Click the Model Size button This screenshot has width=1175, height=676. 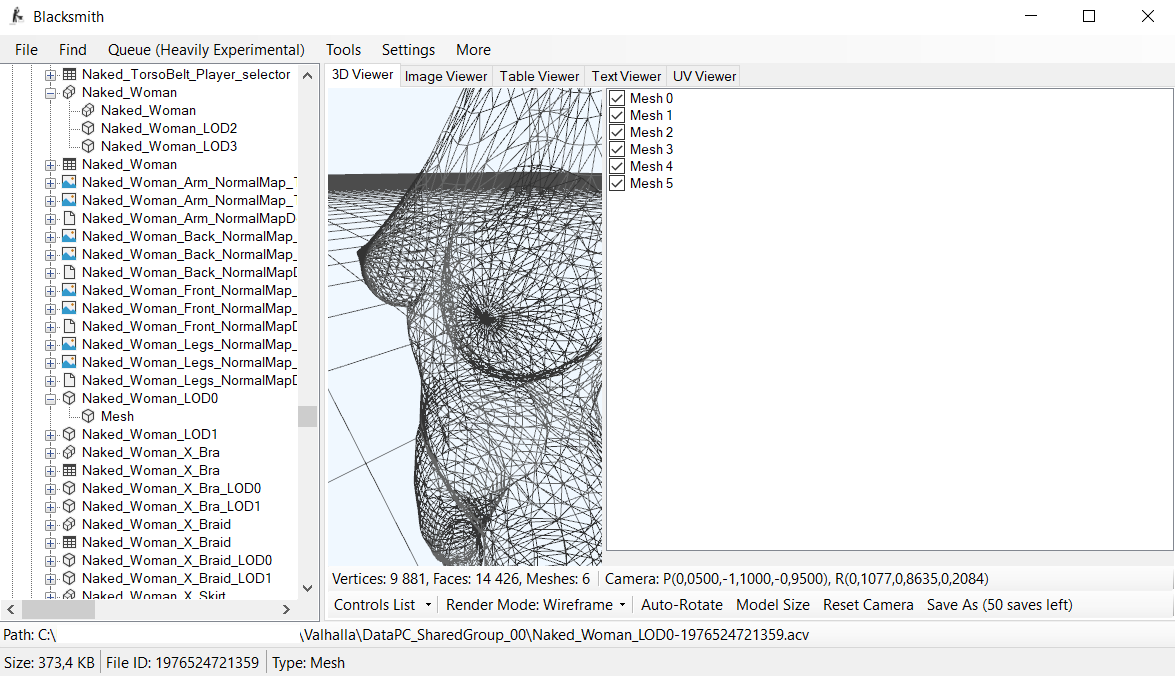773,605
